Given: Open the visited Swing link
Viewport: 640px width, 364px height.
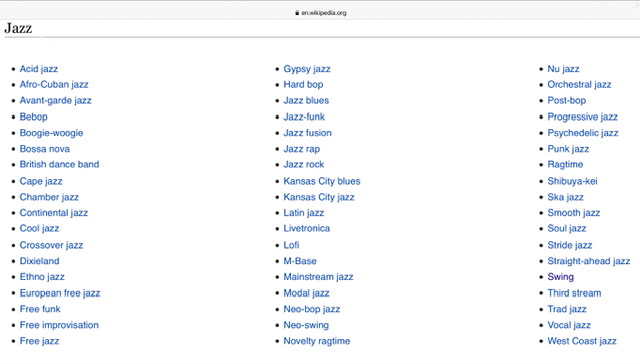Looking at the screenshot, I should 560,277.
